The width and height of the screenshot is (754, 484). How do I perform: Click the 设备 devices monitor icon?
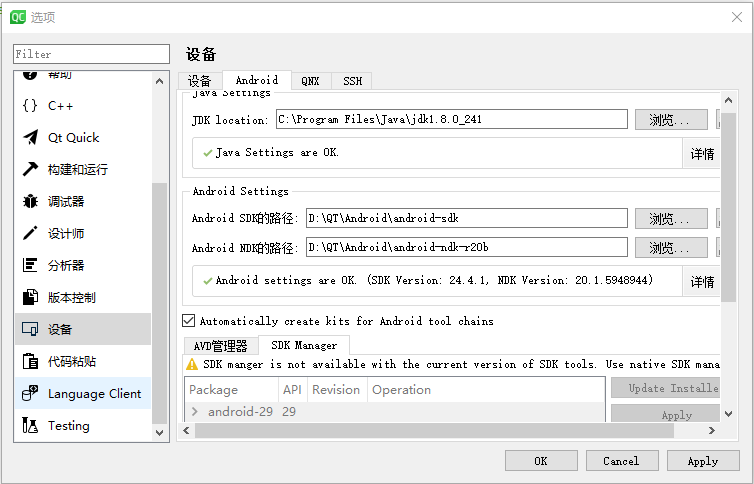coord(30,329)
